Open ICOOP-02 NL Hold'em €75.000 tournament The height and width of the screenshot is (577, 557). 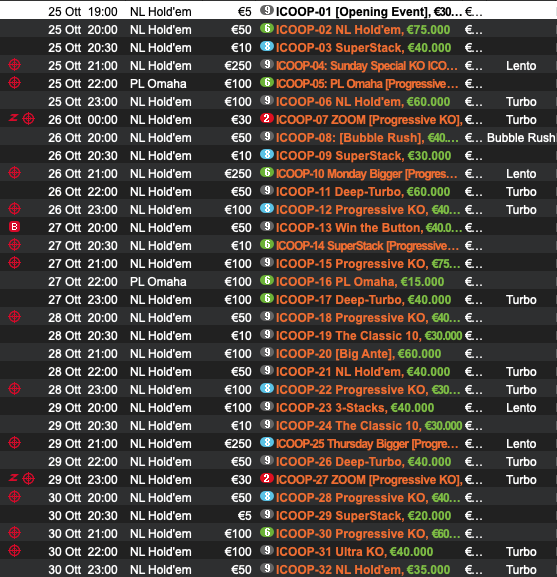click(x=363, y=30)
